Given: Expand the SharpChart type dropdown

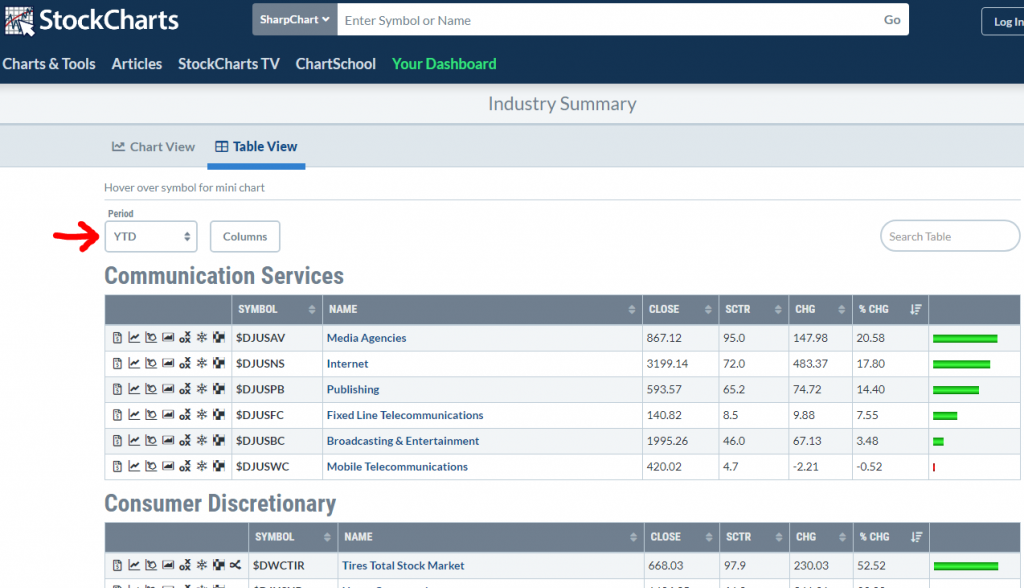Looking at the screenshot, I should (295, 20).
